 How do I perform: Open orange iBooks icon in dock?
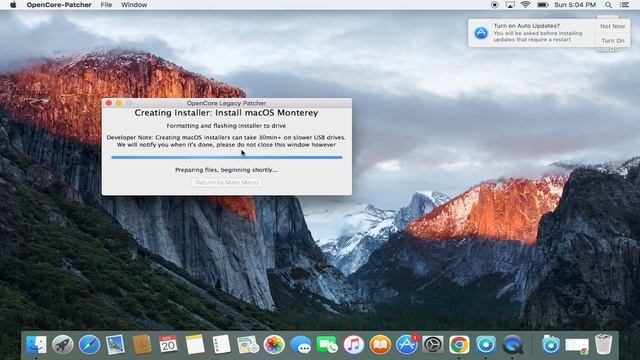(380, 344)
